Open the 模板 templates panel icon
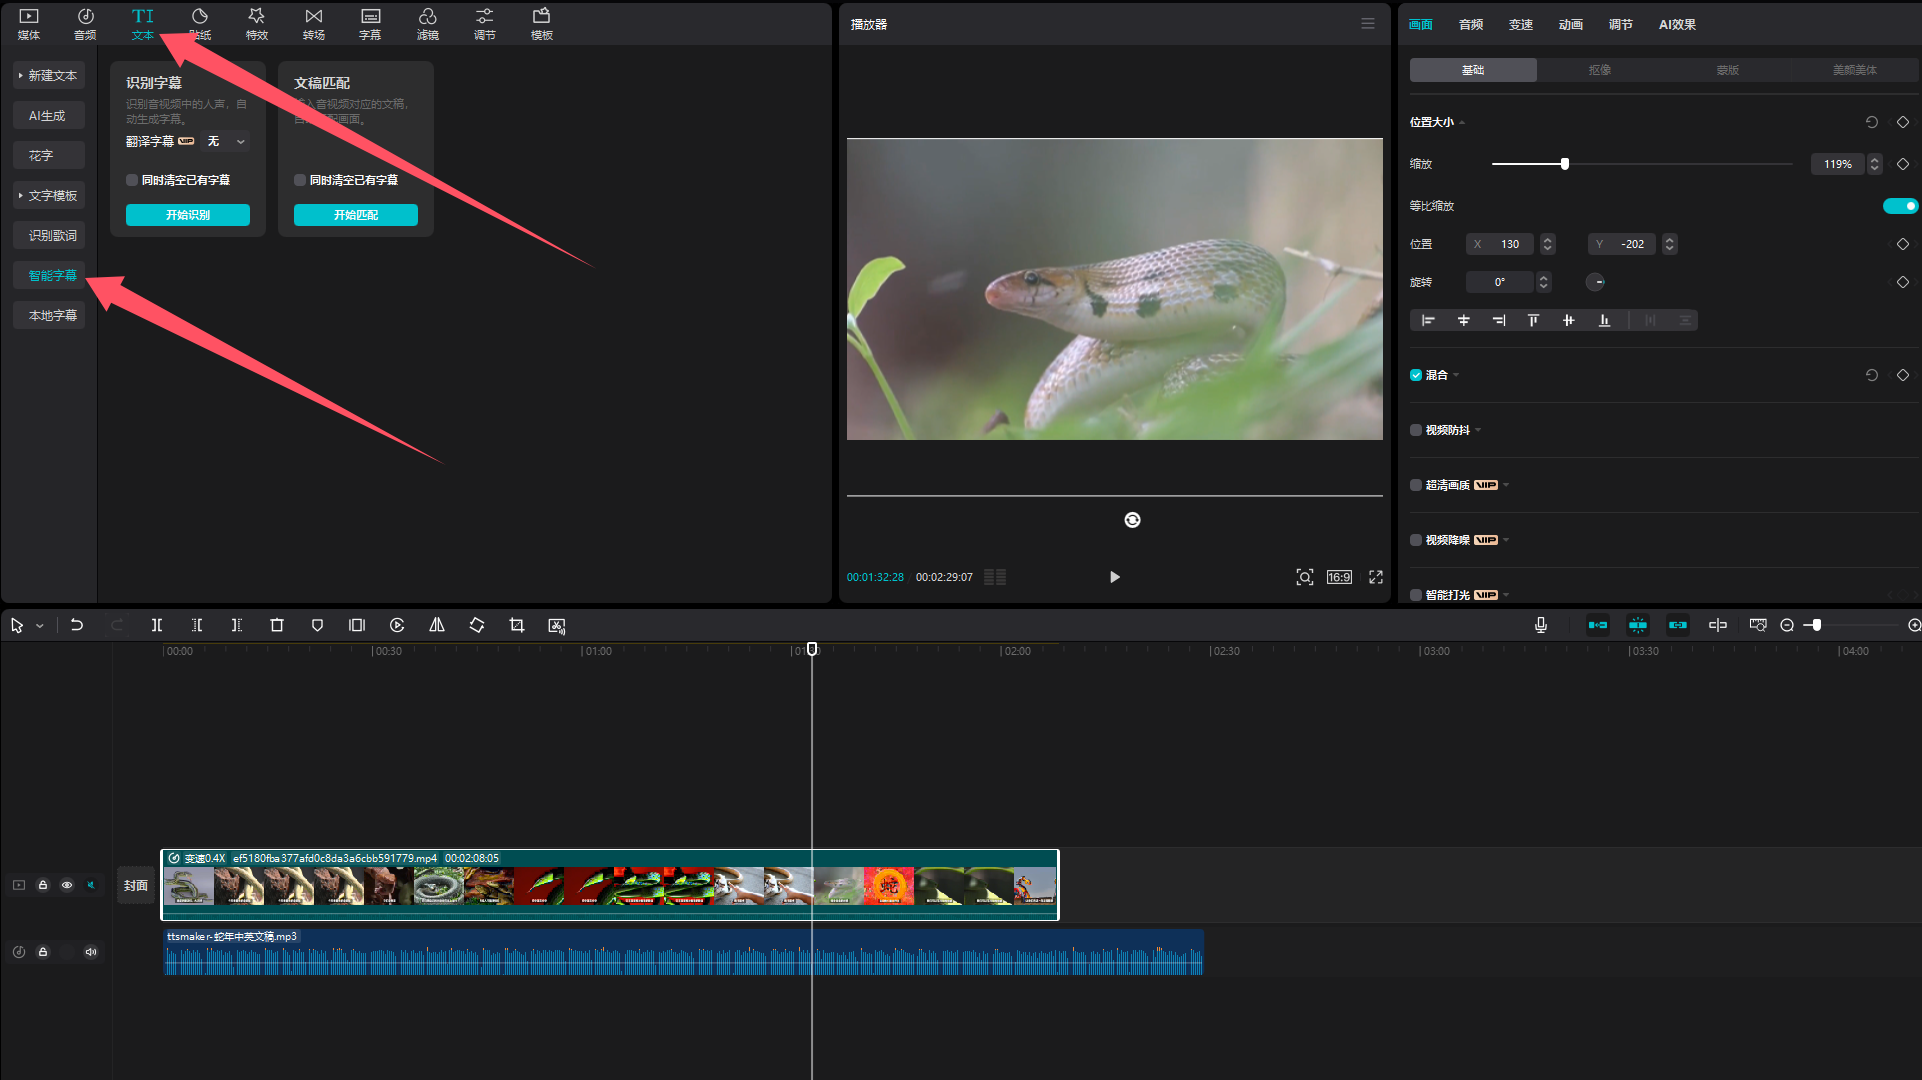This screenshot has width=1922, height=1080. point(542,24)
